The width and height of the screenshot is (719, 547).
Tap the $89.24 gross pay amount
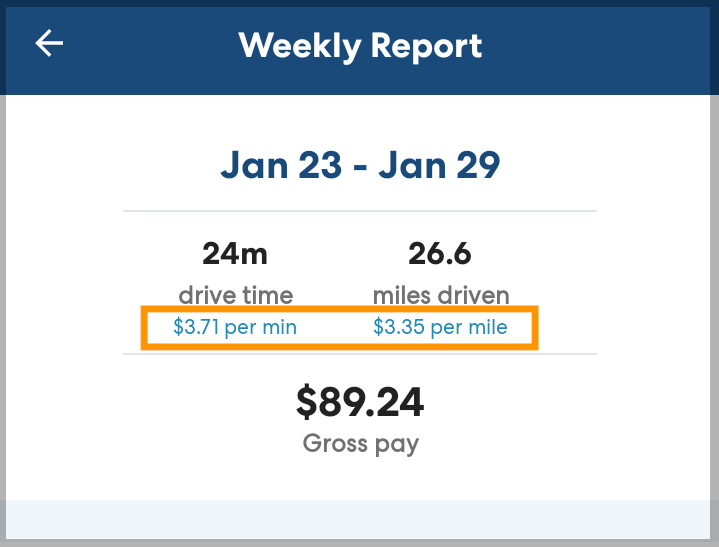(360, 402)
